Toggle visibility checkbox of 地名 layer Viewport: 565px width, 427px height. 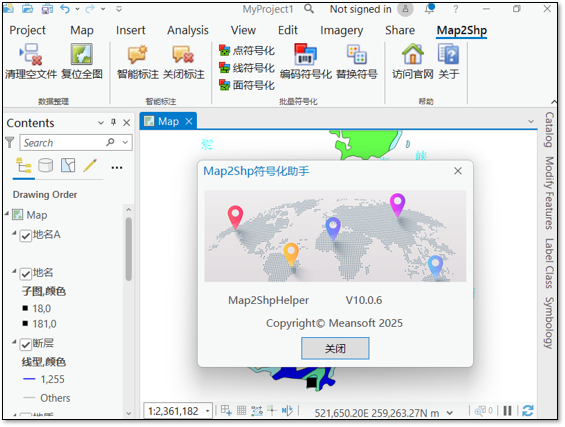coord(26,274)
